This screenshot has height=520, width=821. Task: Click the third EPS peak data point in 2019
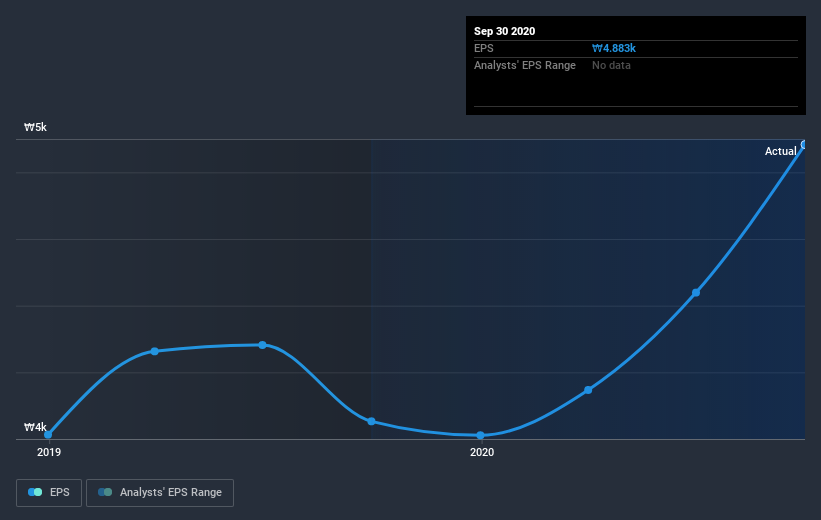pos(262,345)
